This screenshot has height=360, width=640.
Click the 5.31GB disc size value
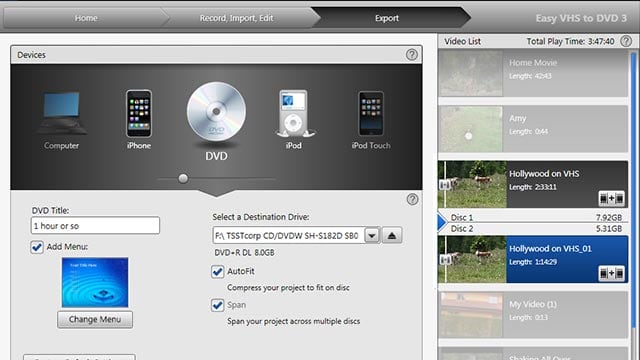coord(609,229)
